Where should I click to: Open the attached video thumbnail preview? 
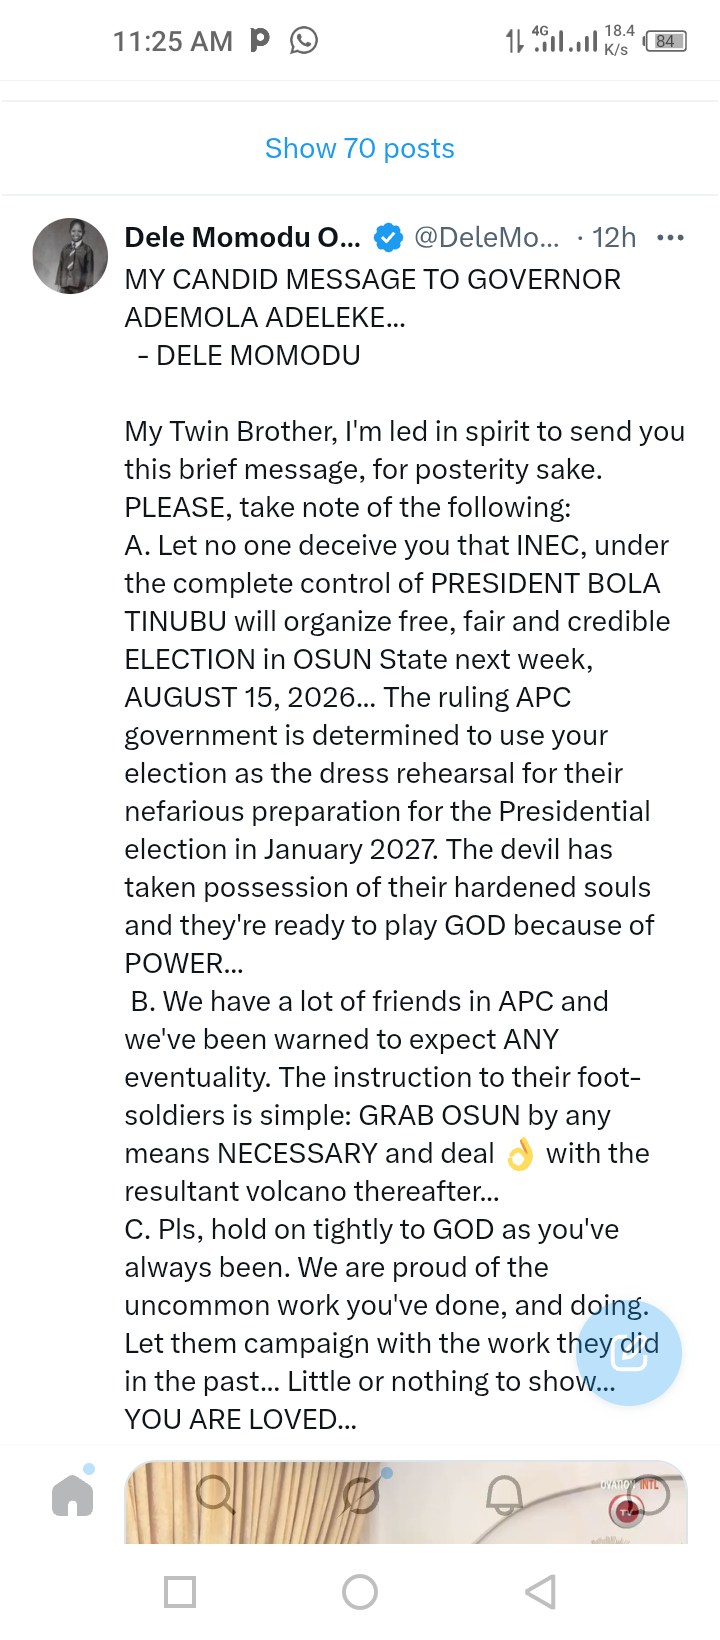click(x=406, y=1501)
